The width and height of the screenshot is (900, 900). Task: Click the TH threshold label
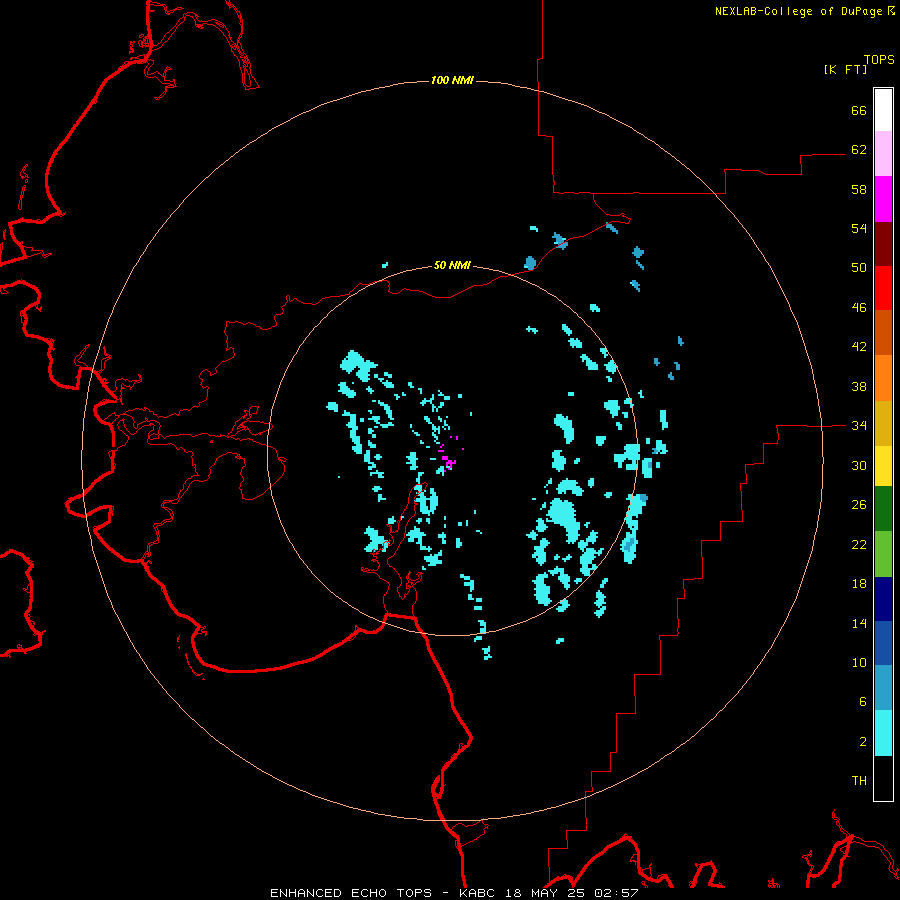tap(859, 781)
